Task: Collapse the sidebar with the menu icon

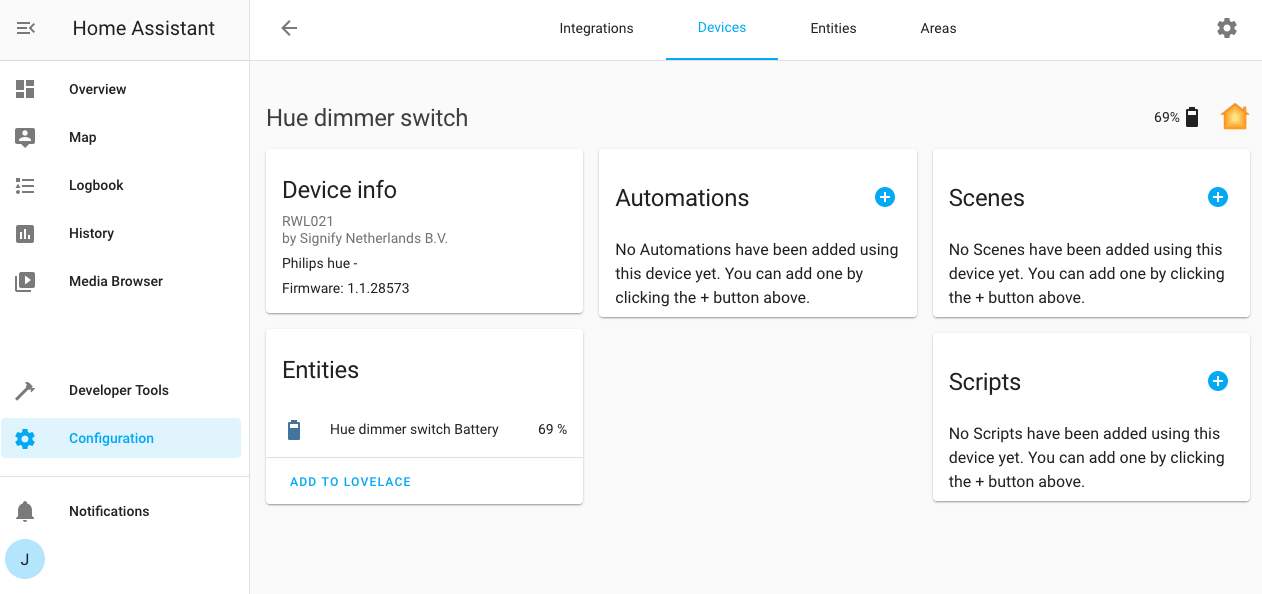Action: point(26,28)
